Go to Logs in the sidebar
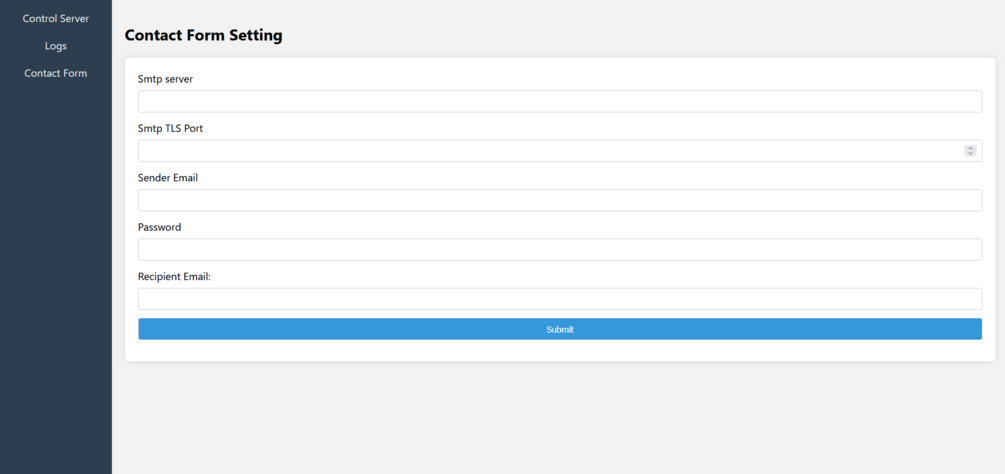 pos(56,46)
